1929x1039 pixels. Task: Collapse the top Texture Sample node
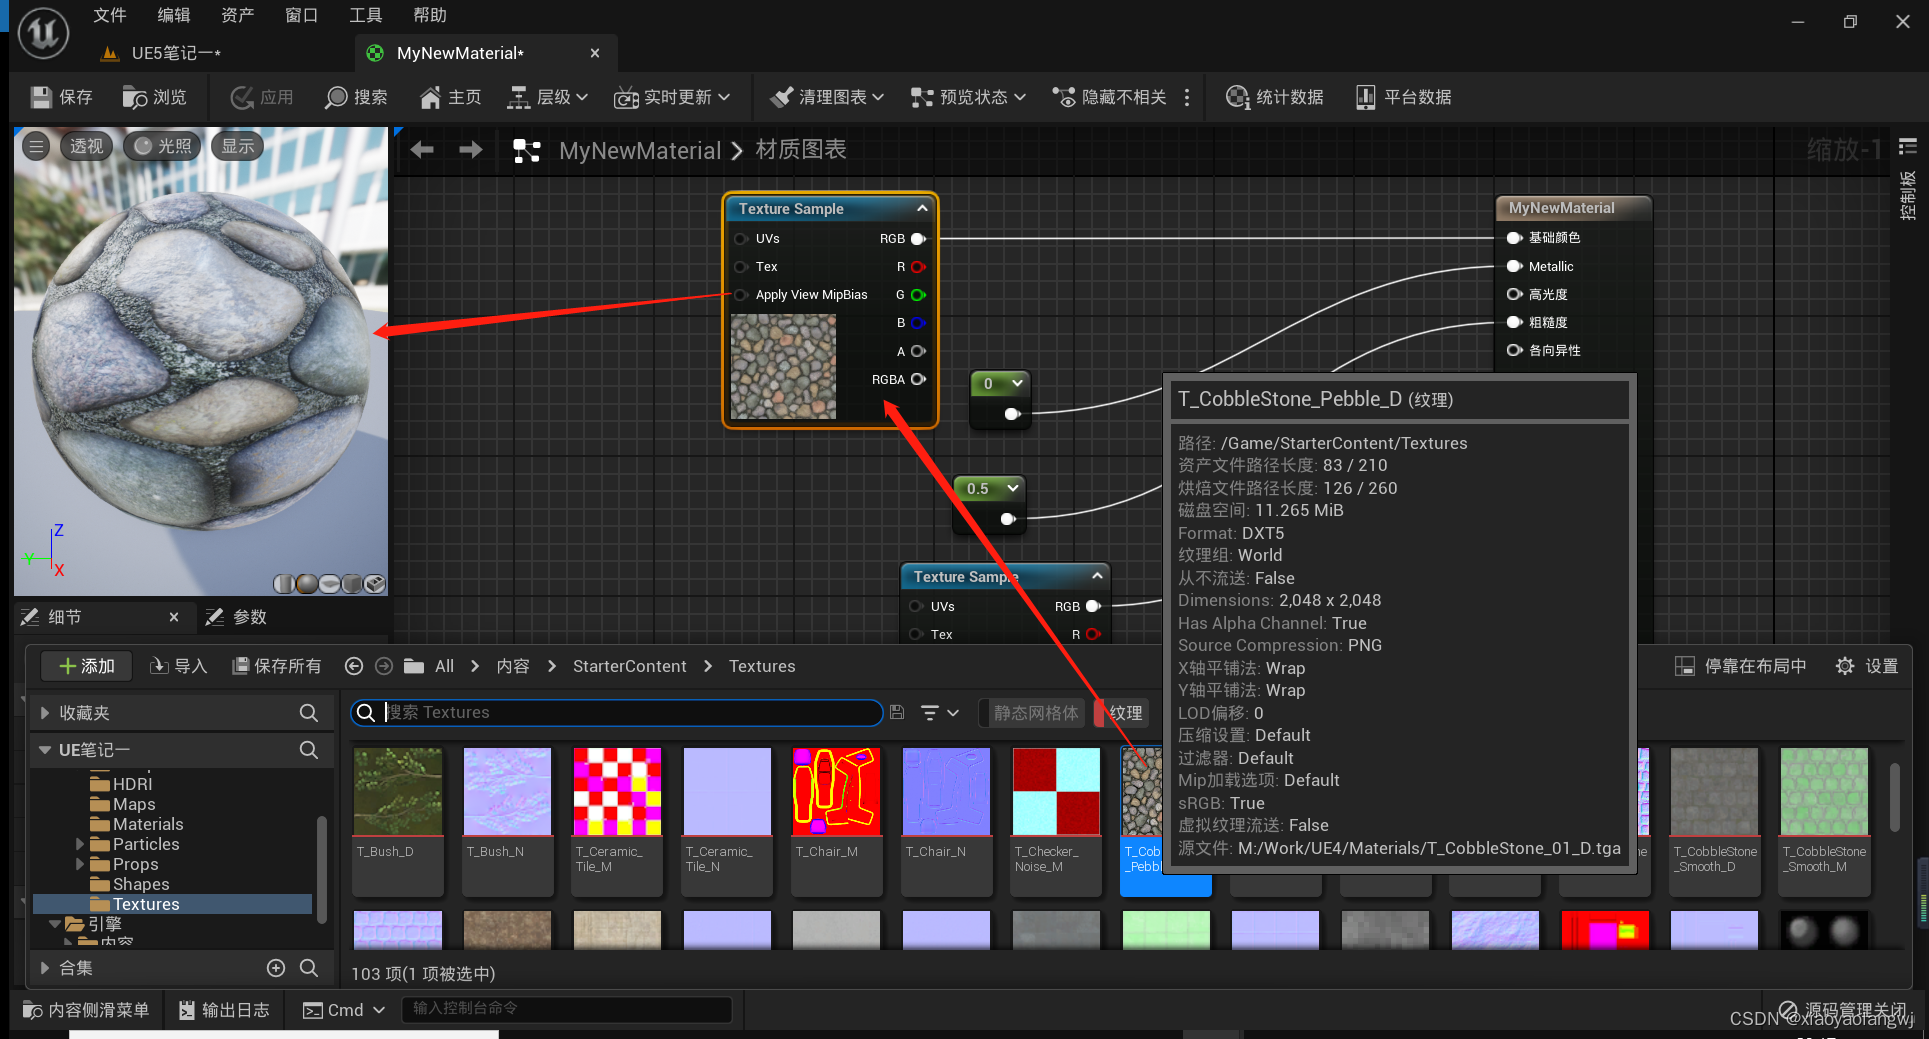point(922,208)
